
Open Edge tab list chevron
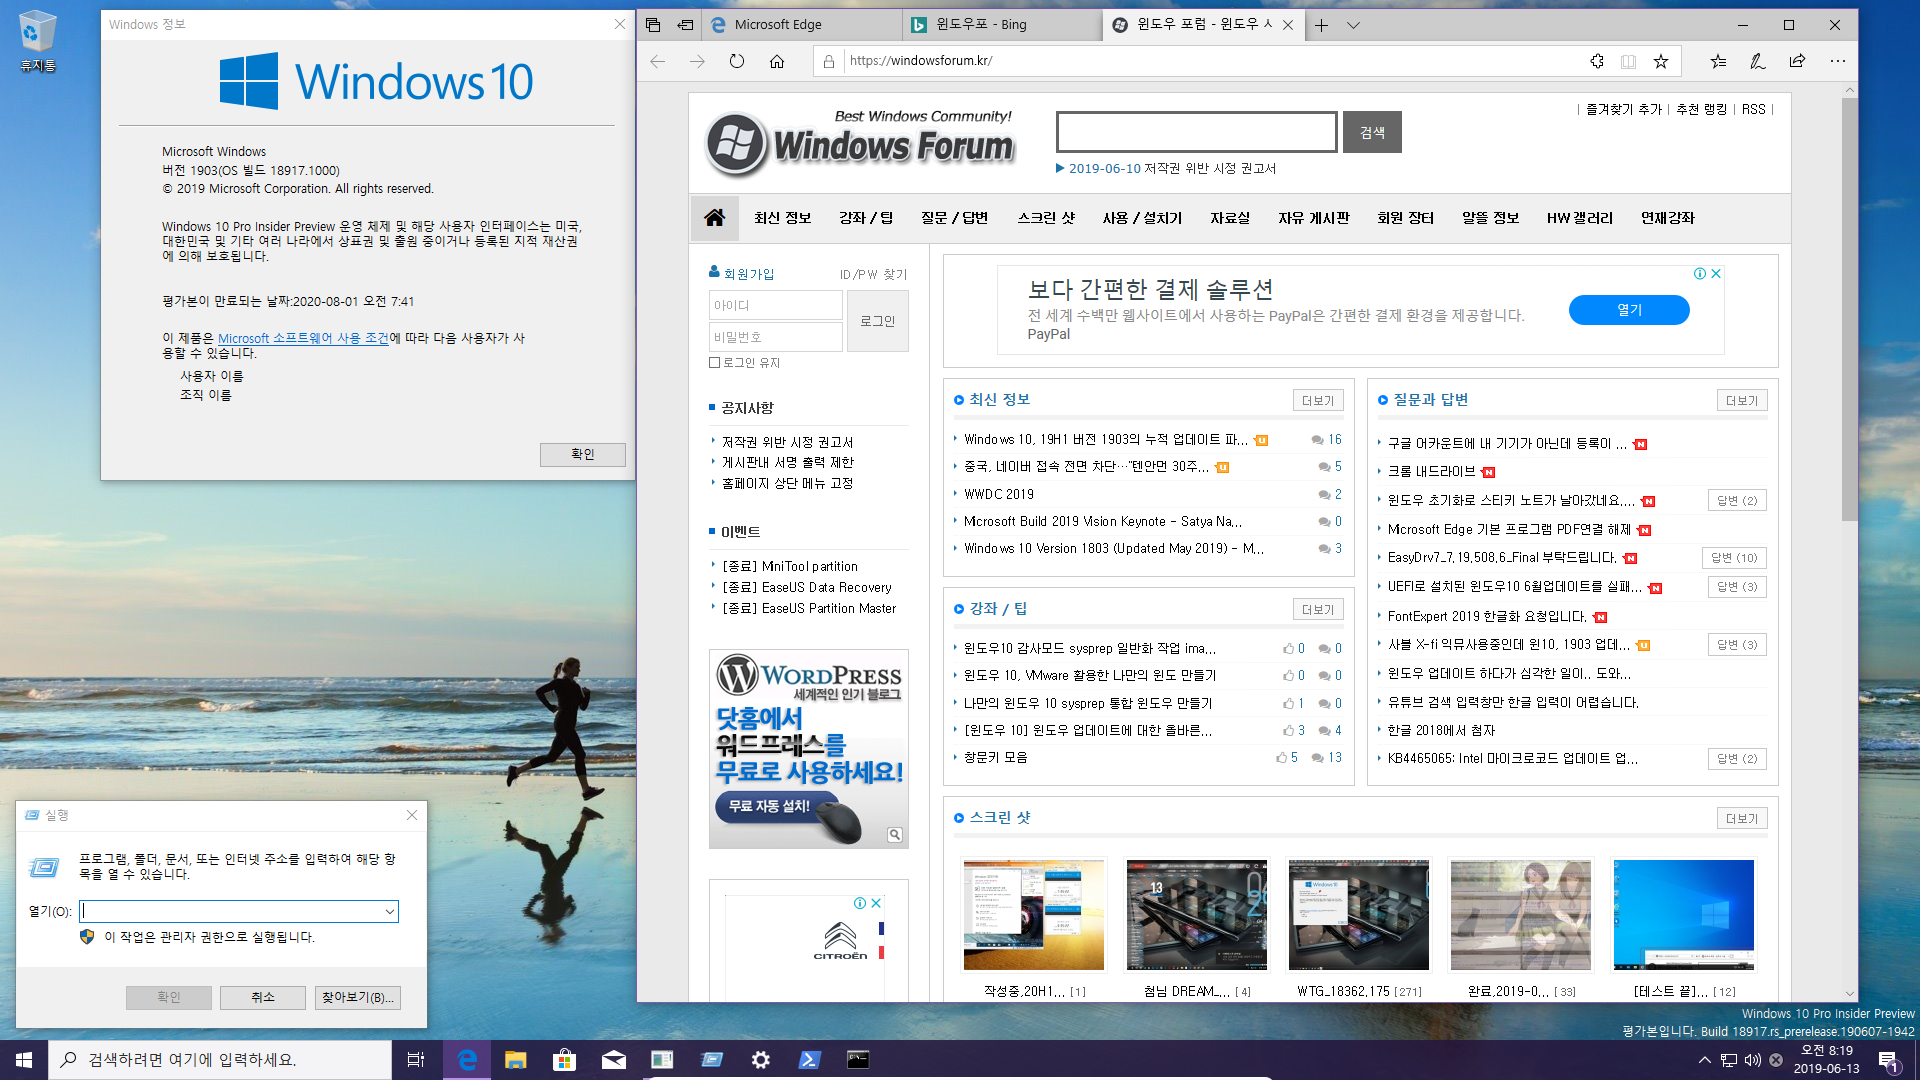1353,25
